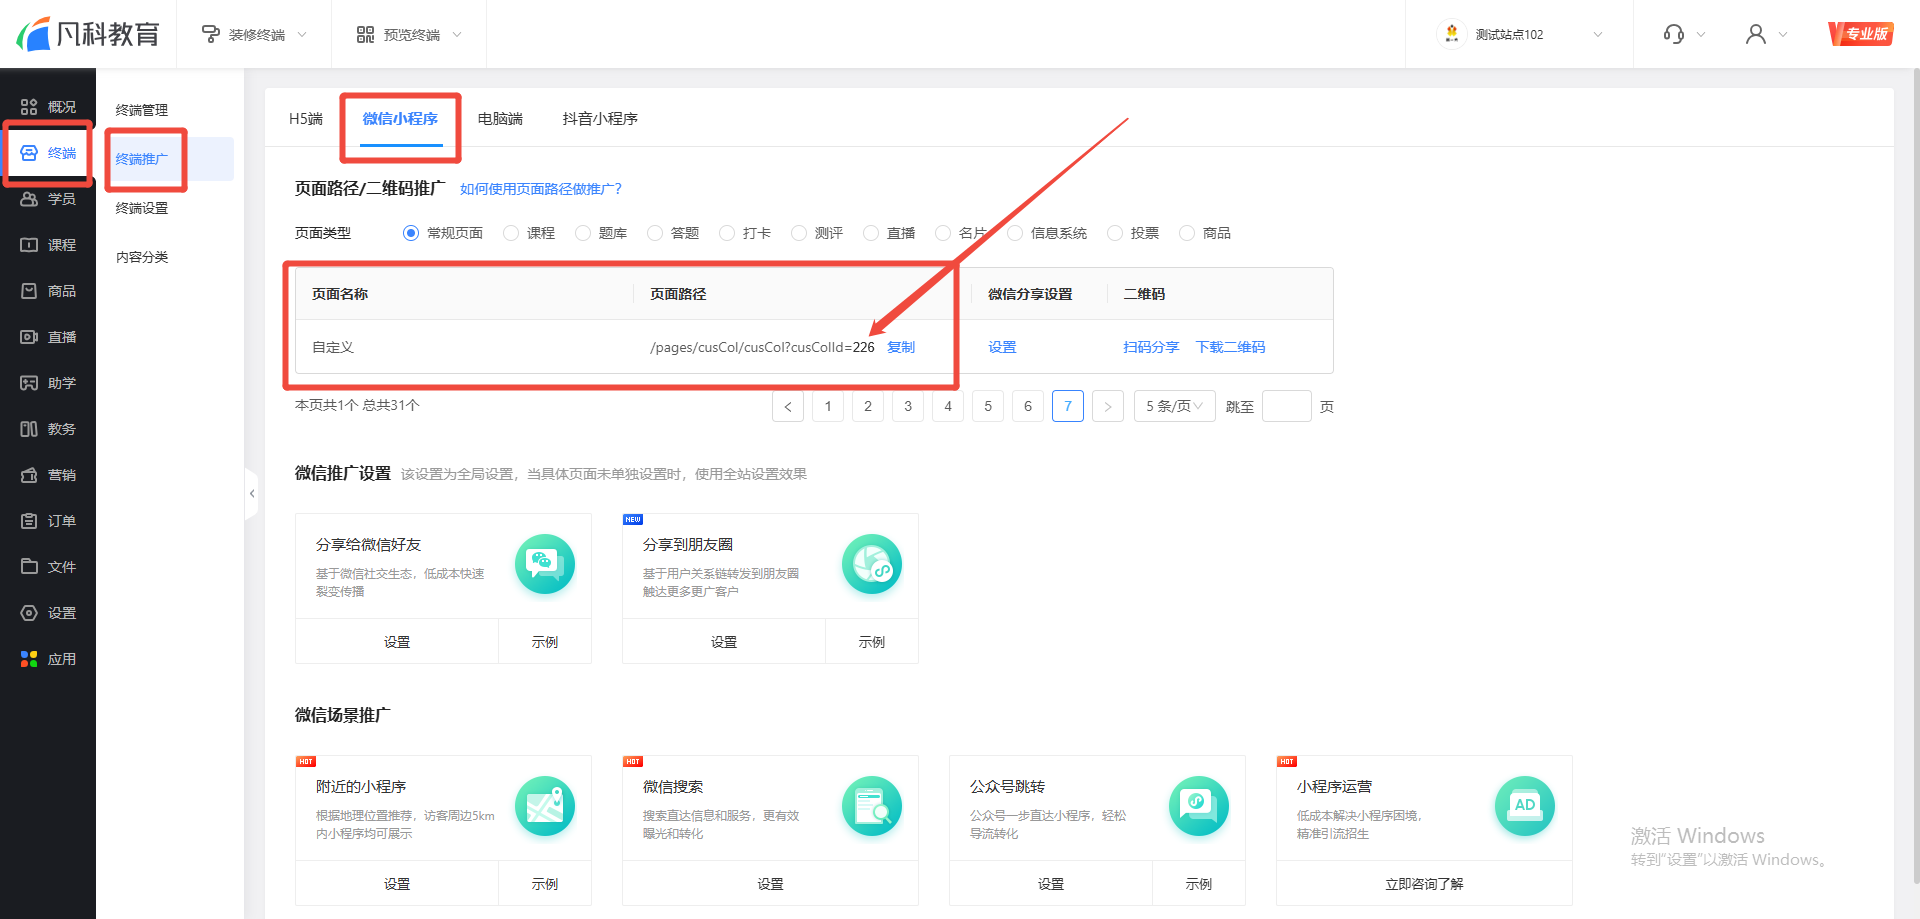1920x919 pixels.
Task: Switch to the 抖音小程序 tab
Action: click(x=600, y=119)
